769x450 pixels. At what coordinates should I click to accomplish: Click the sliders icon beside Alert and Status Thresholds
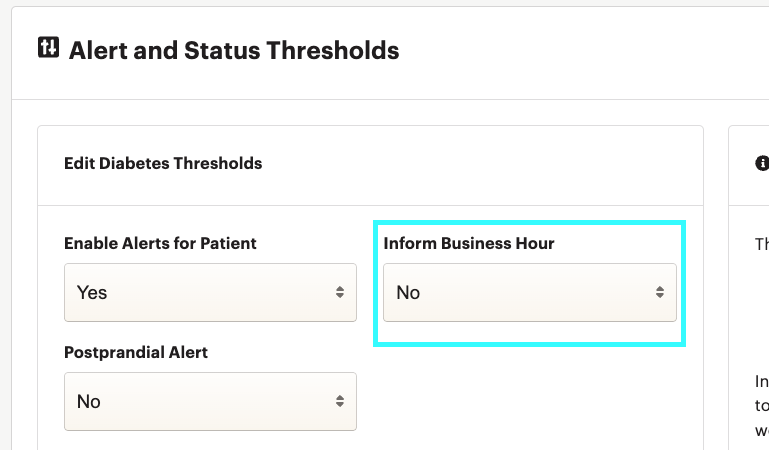(x=49, y=48)
